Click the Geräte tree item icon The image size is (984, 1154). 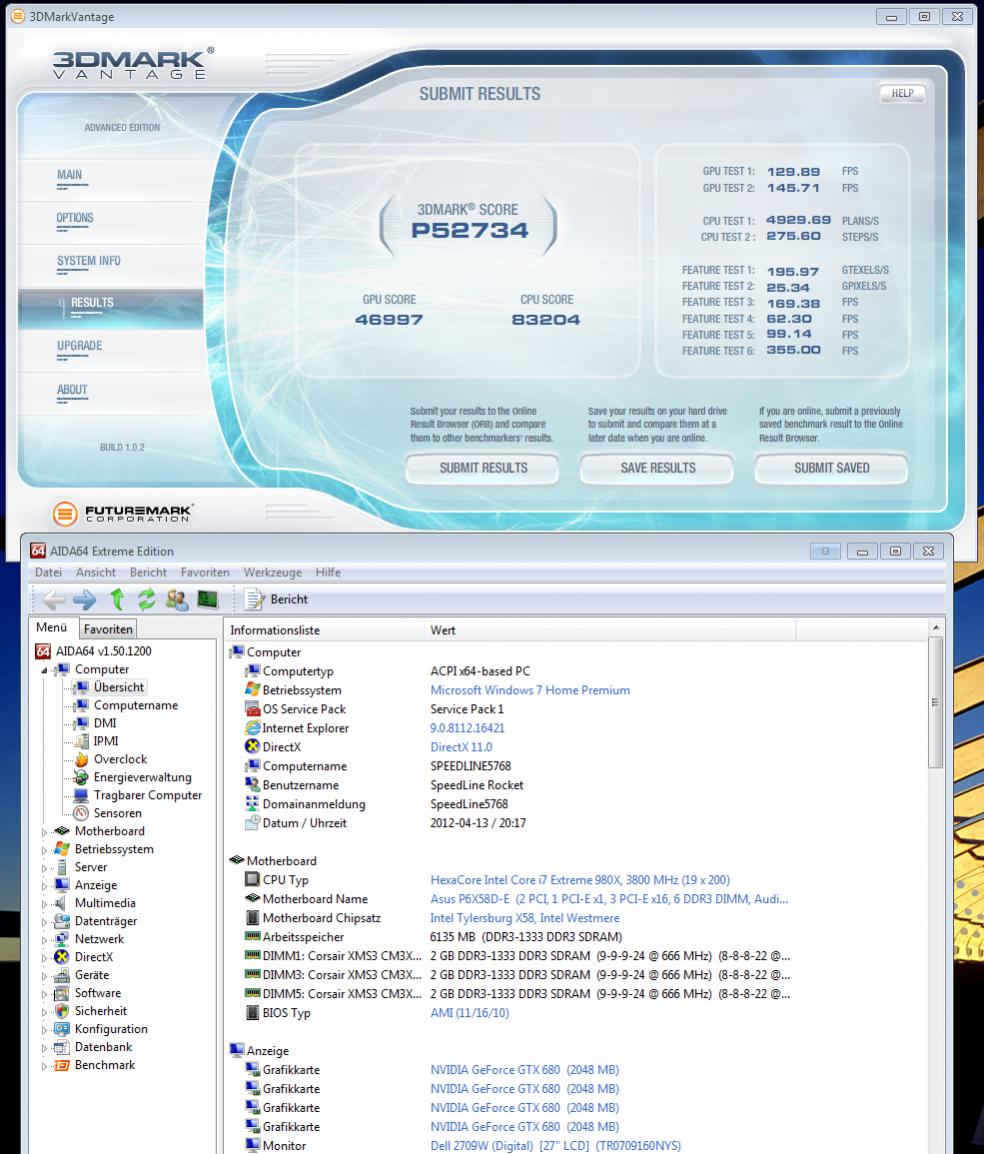click(x=62, y=975)
